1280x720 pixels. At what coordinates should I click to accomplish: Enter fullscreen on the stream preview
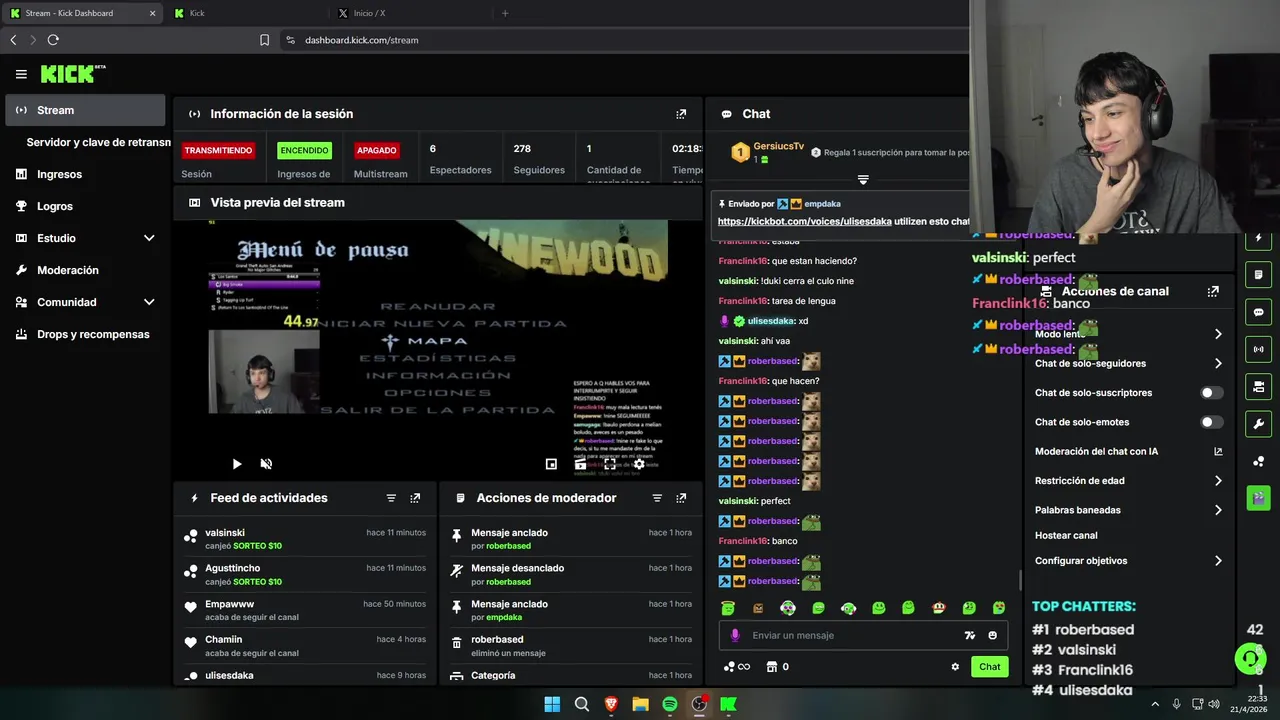610,464
